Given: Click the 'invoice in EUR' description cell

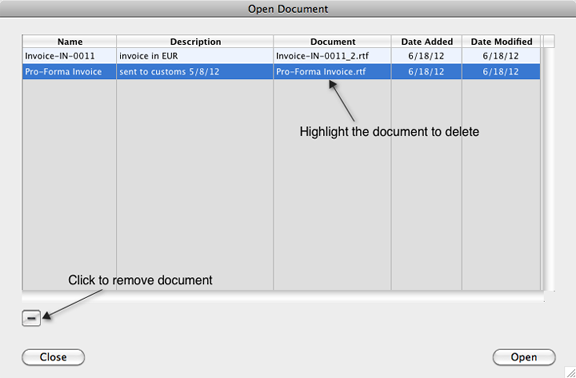Looking at the screenshot, I should (x=195, y=56).
